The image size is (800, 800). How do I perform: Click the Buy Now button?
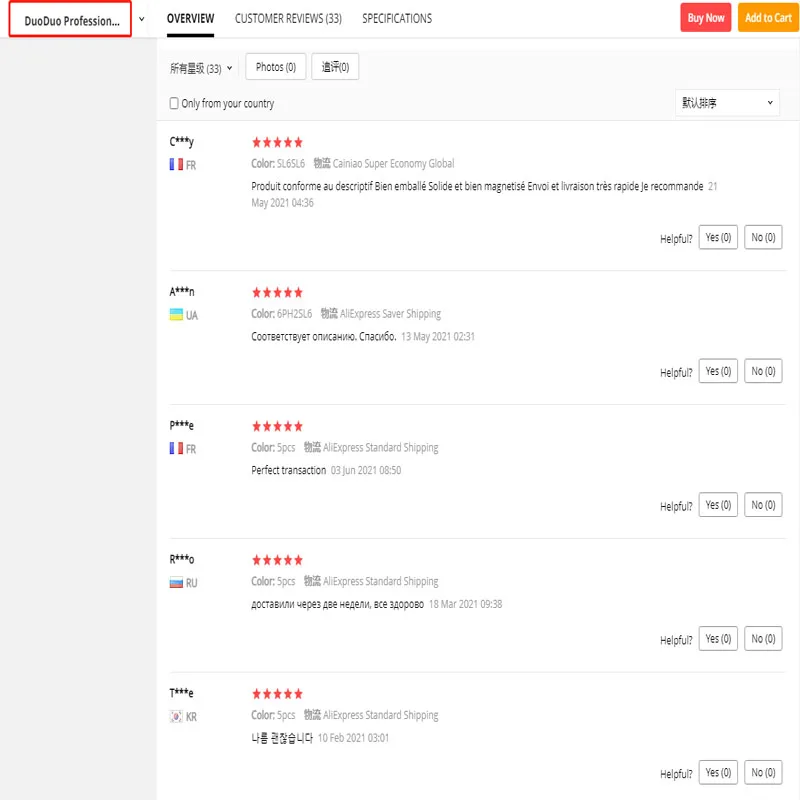[706, 18]
